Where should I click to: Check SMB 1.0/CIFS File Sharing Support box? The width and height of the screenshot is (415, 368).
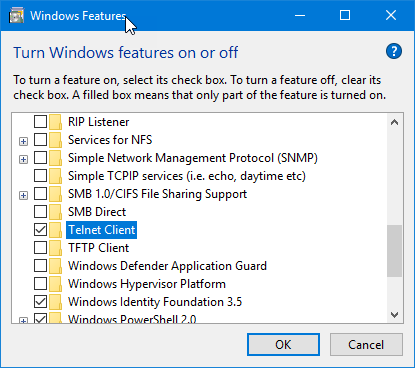click(x=40, y=194)
